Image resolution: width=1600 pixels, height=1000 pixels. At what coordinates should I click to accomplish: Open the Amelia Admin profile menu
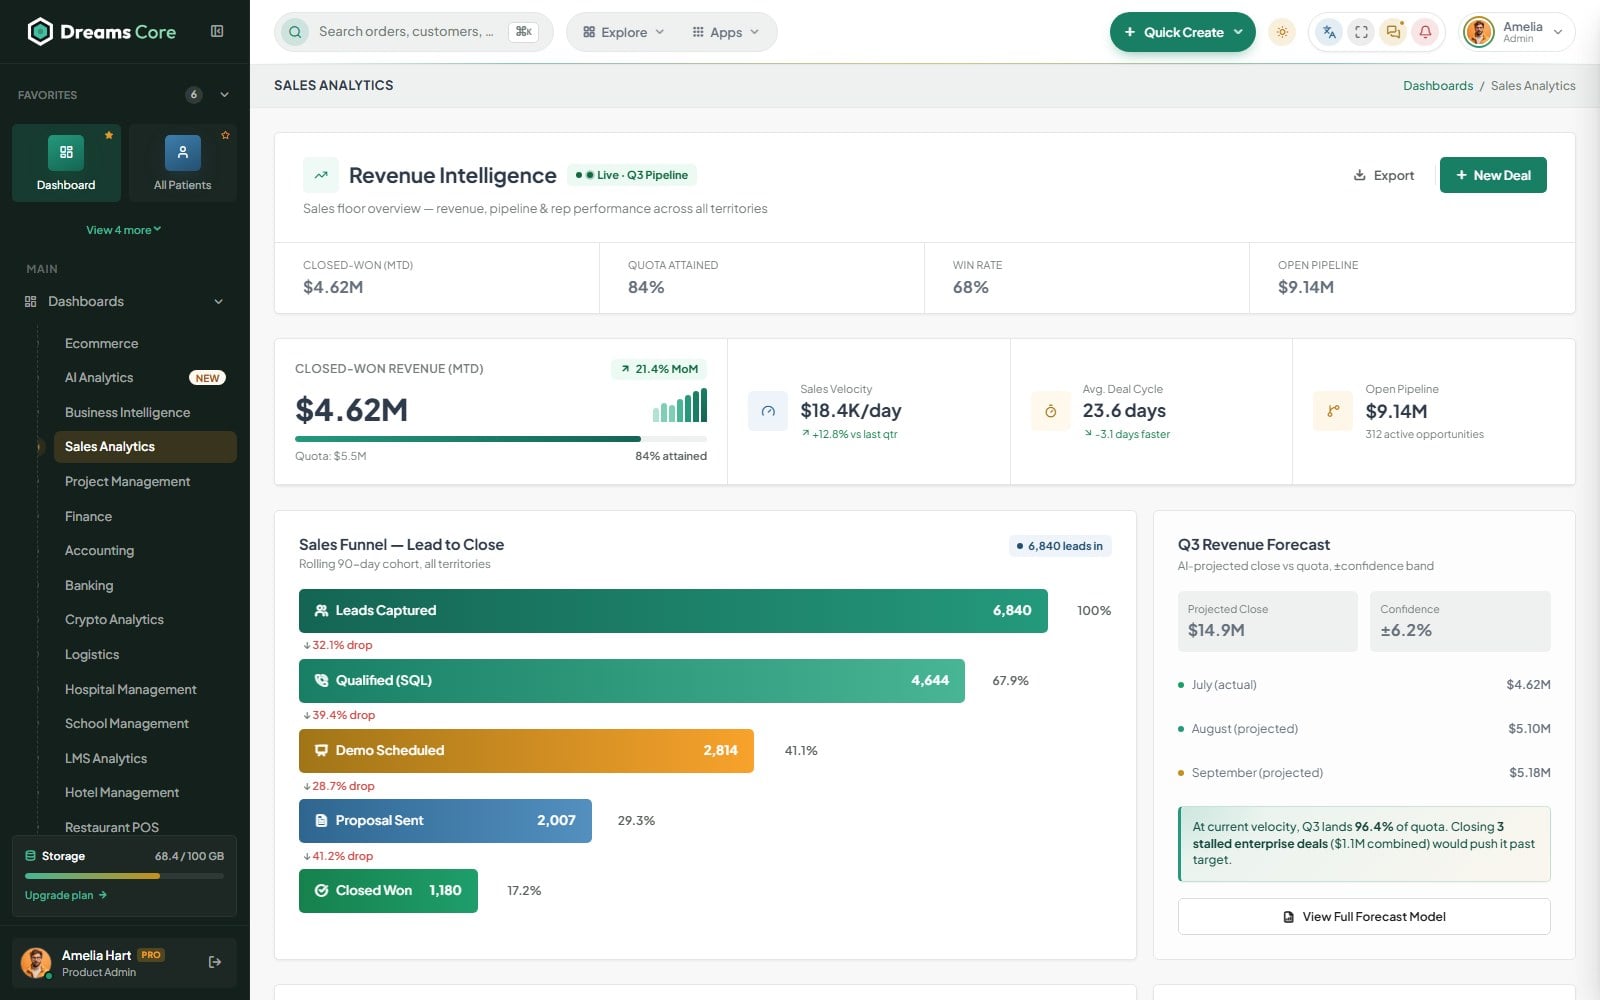[1518, 32]
